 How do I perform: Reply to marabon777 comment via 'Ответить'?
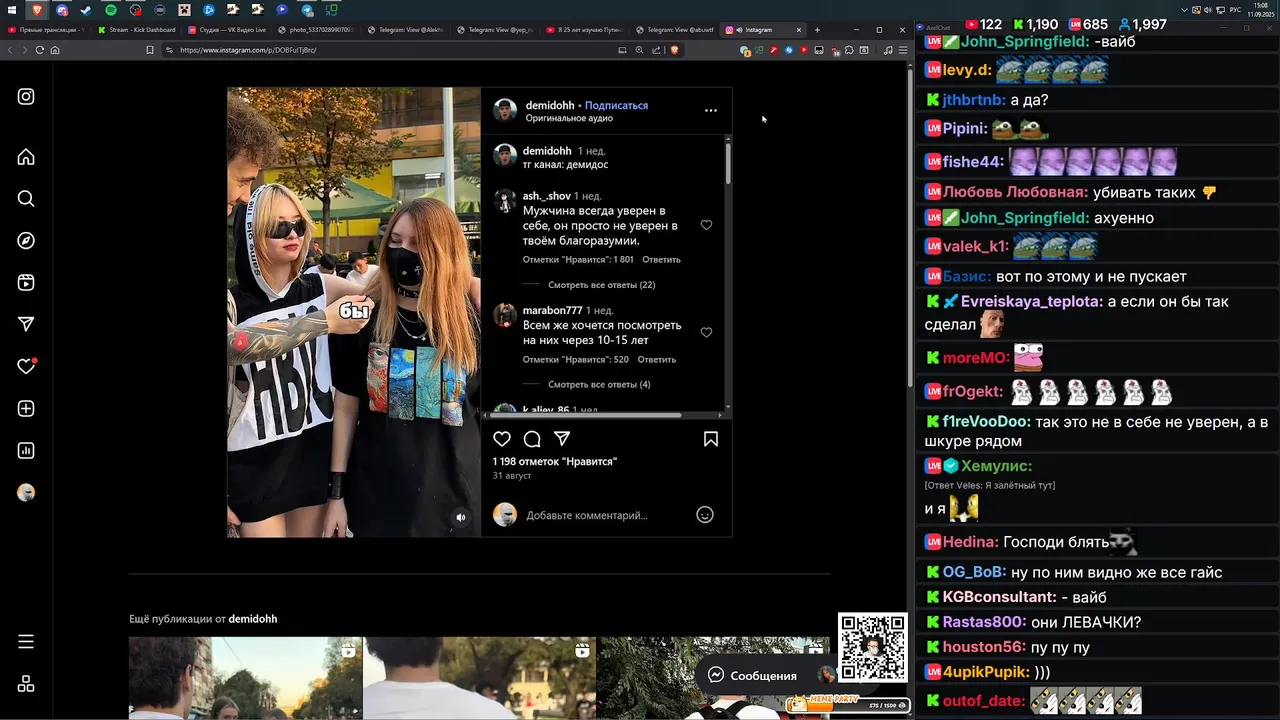[657, 359]
